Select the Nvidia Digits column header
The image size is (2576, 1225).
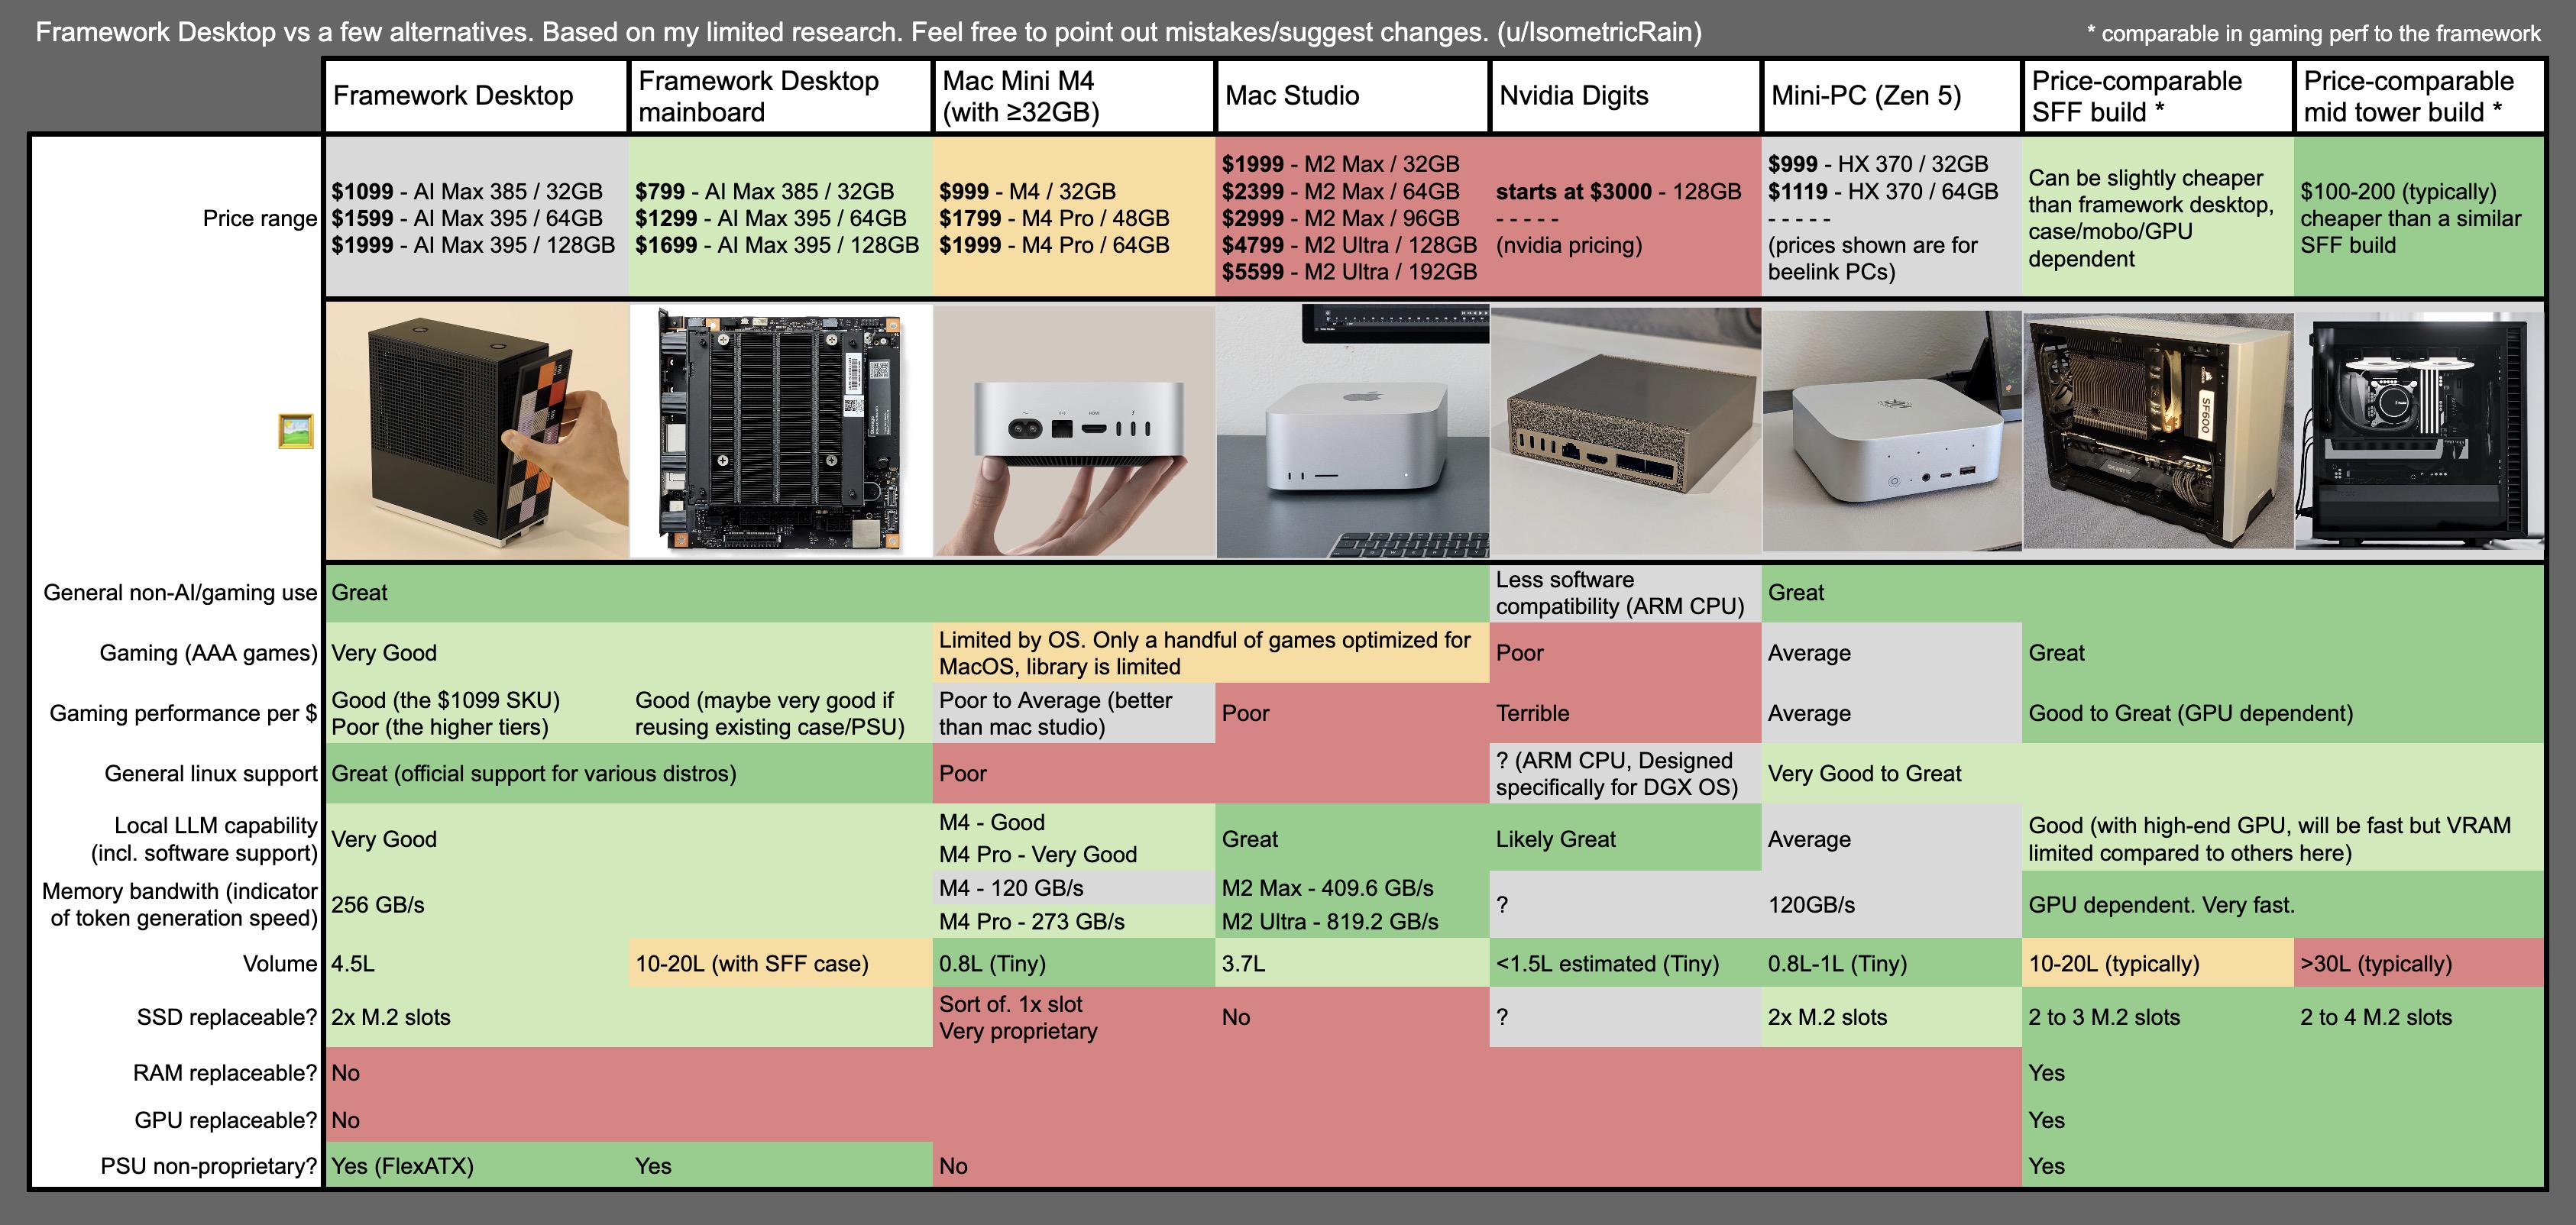click(x=1574, y=96)
